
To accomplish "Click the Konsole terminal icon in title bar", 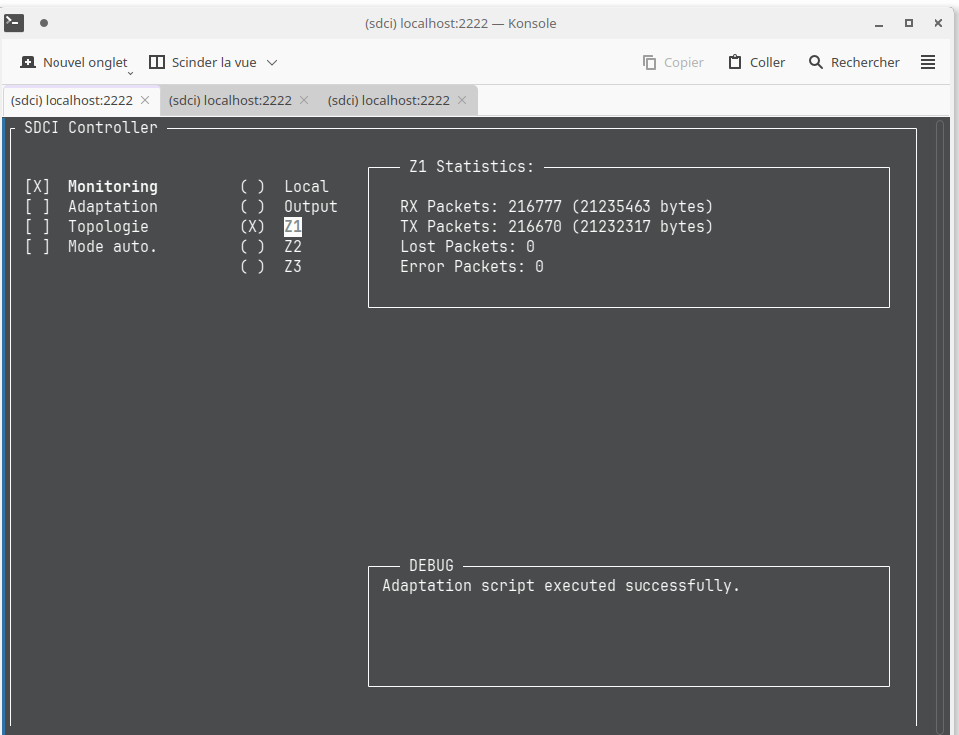I will pos(14,22).
